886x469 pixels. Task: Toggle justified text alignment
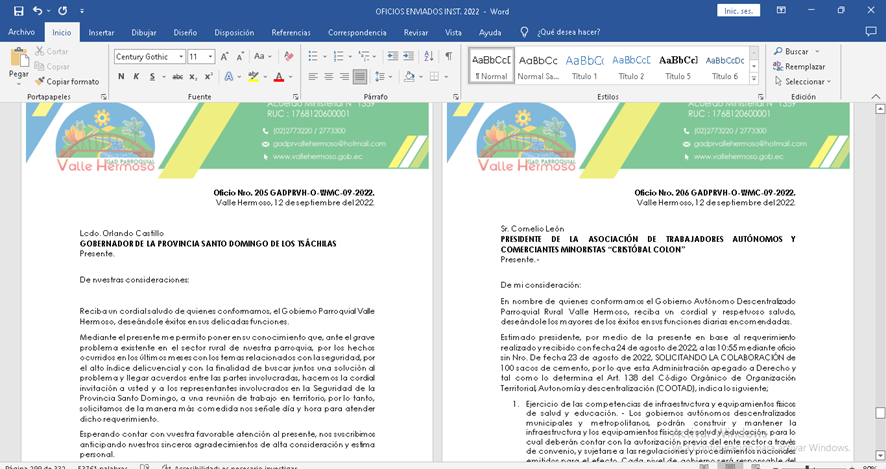[x=359, y=77]
